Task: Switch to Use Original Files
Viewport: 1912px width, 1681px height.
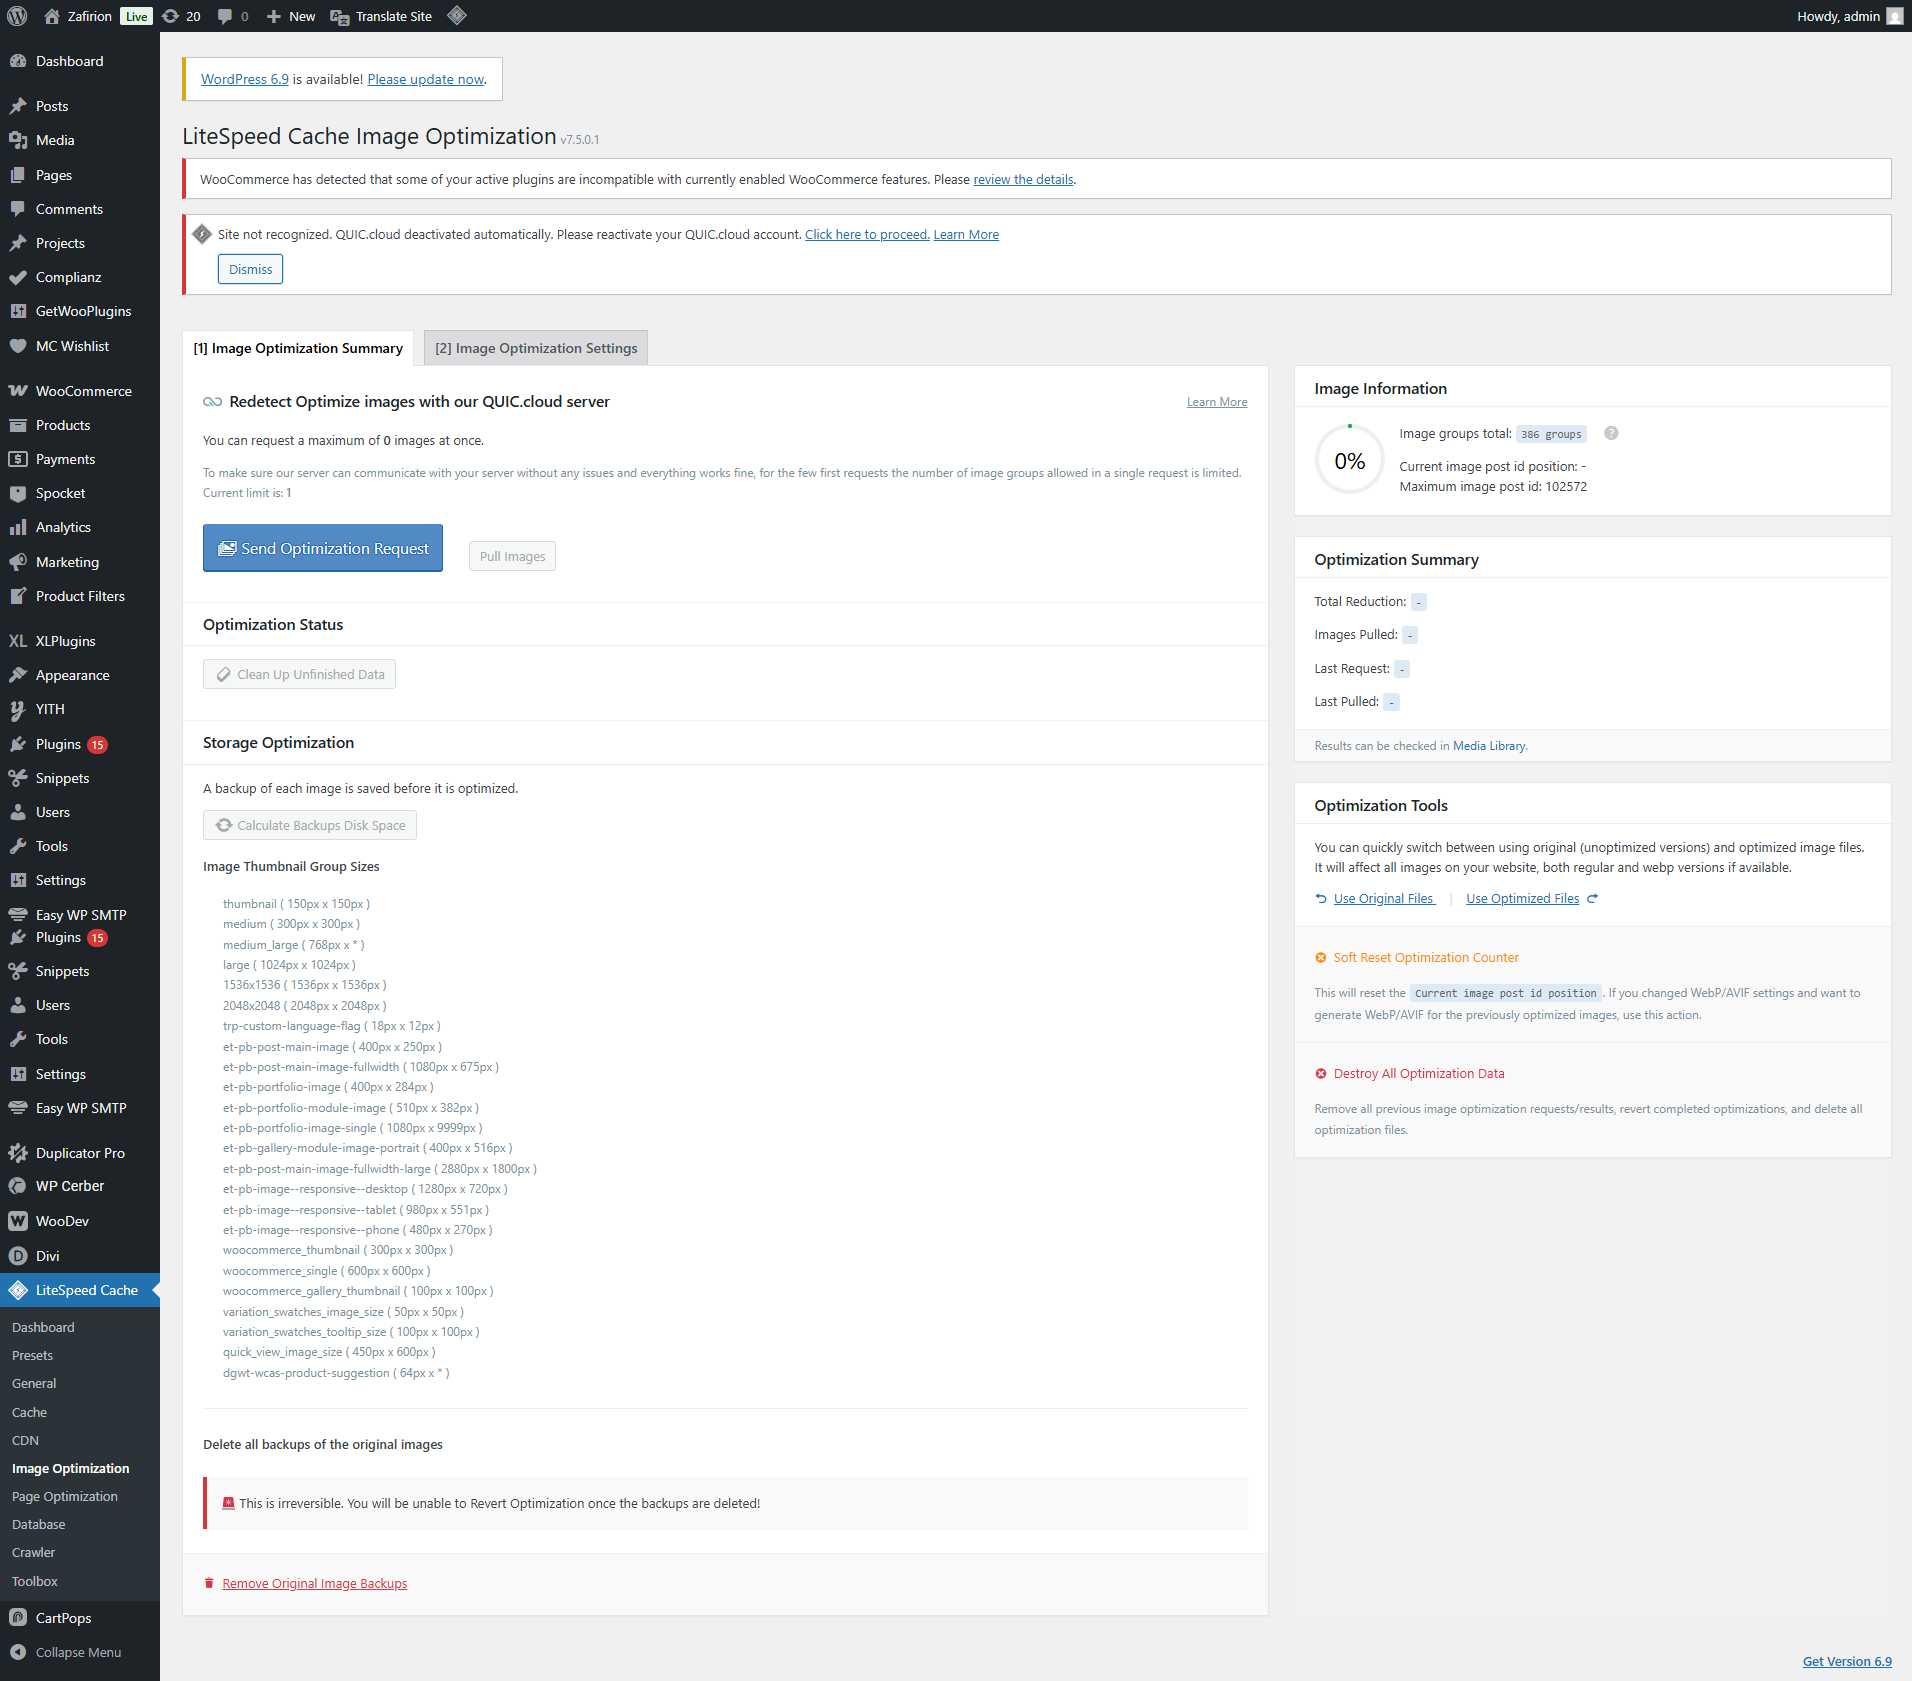Action: pos(1383,899)
